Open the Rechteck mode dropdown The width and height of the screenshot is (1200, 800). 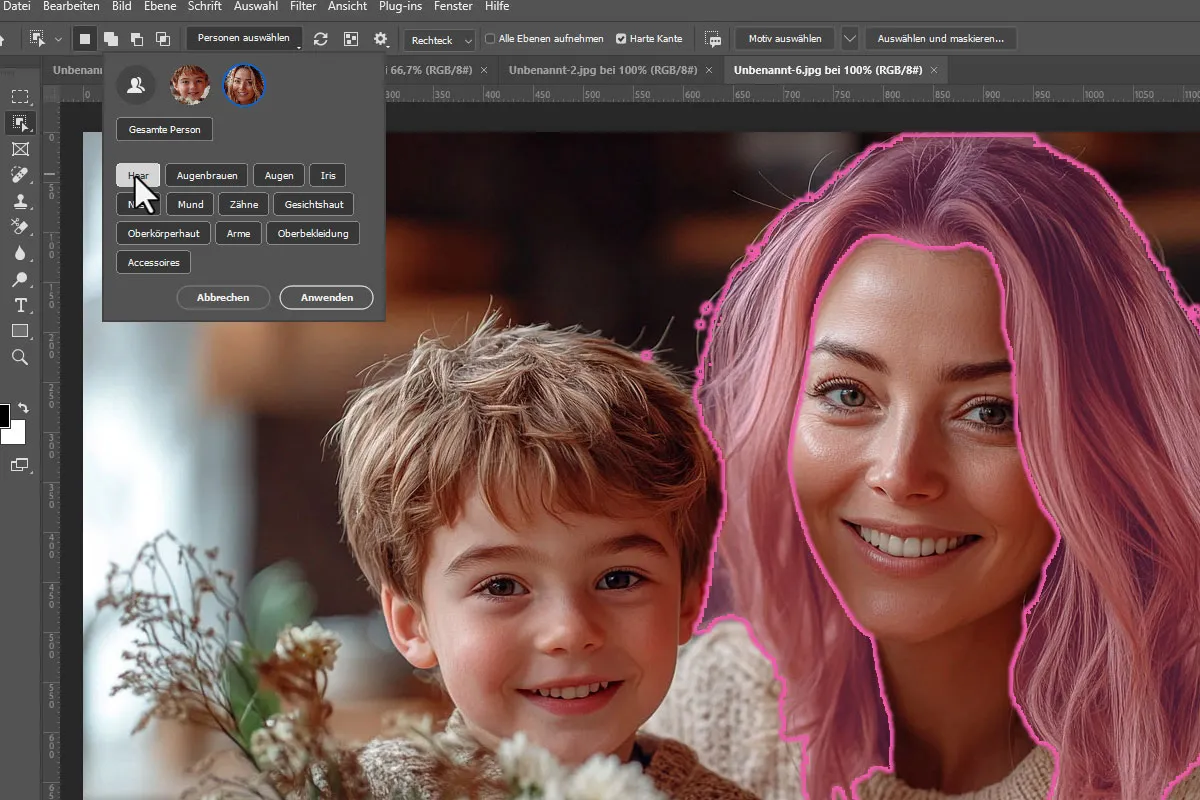point(440,40)
